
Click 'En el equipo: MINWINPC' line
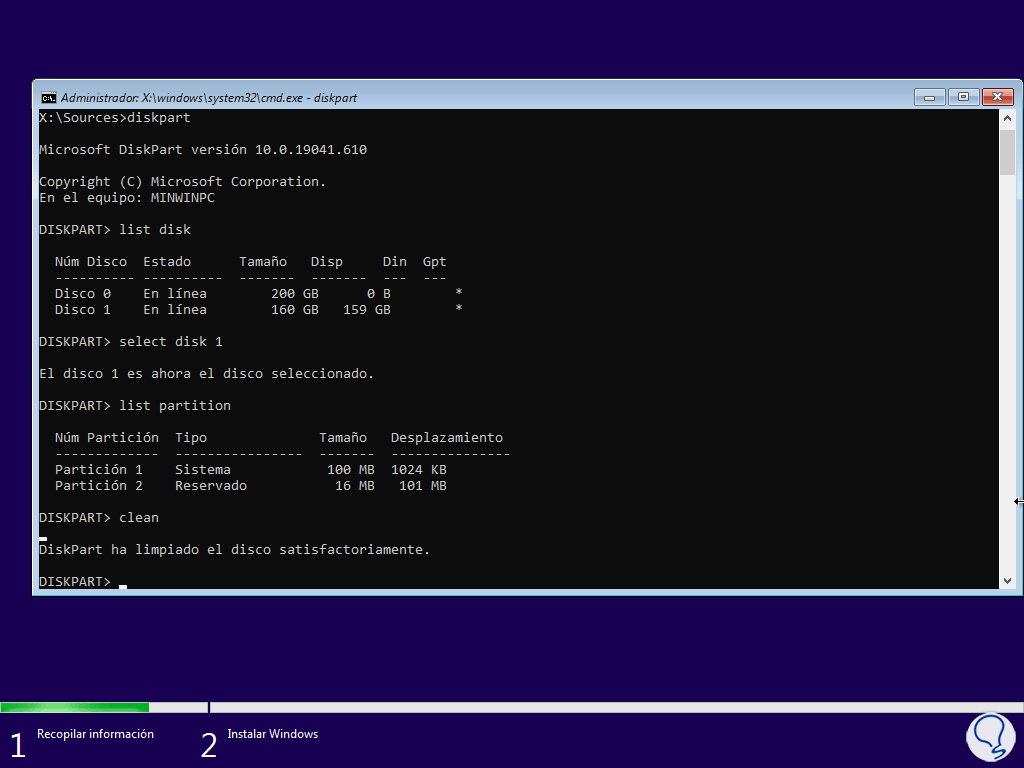pos(127,198)
